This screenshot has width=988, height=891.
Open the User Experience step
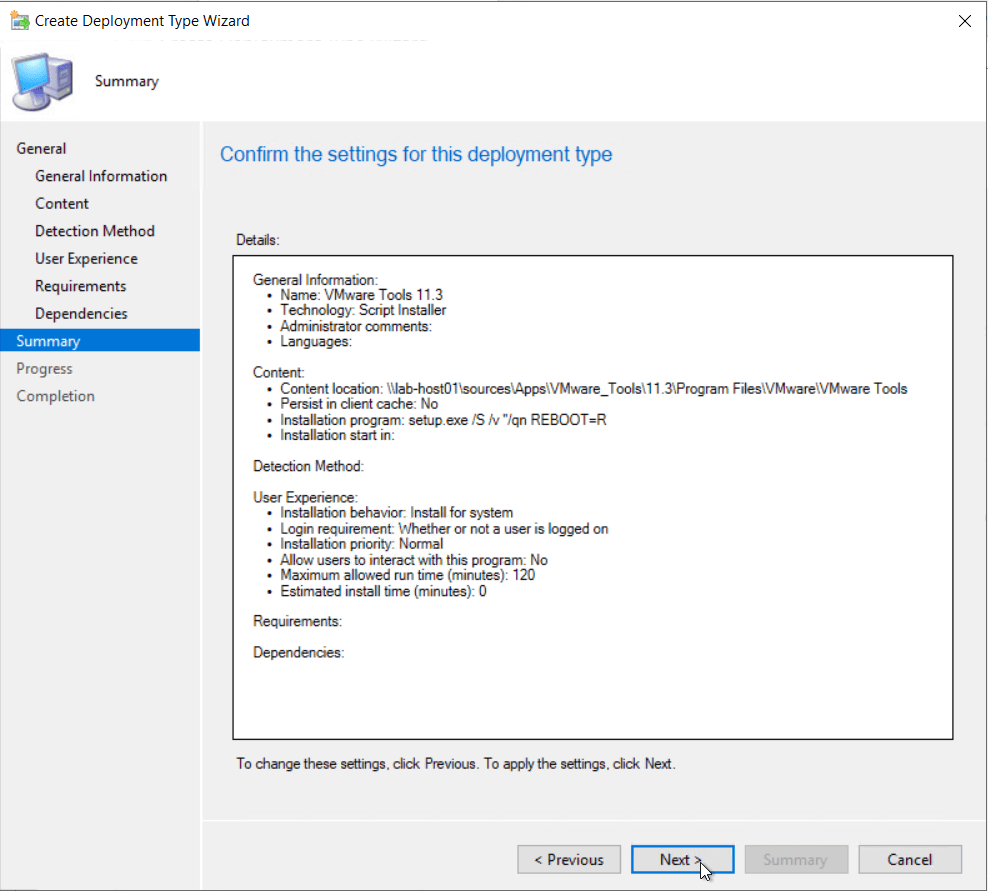86,258
